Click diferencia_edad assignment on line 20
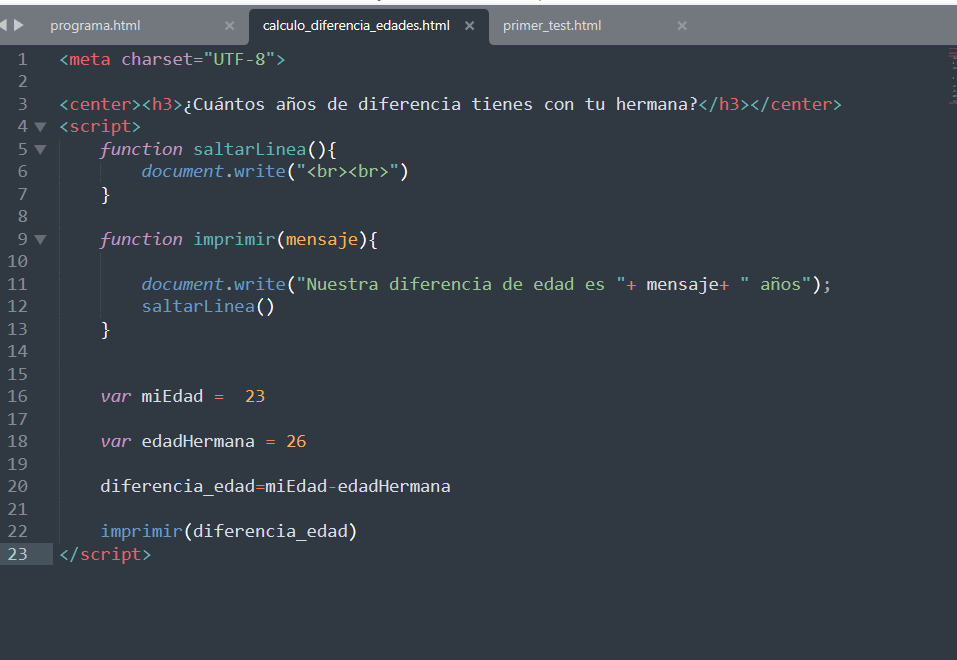 [275, 487]
